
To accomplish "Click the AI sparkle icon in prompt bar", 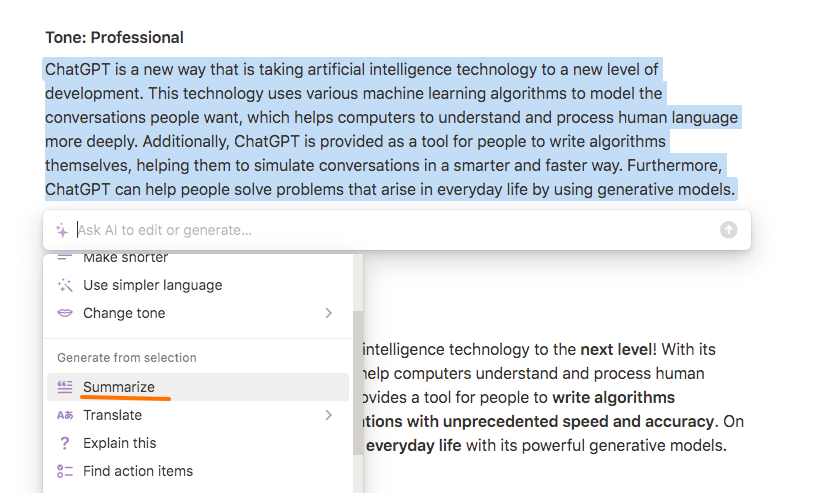I will [62, 230].
